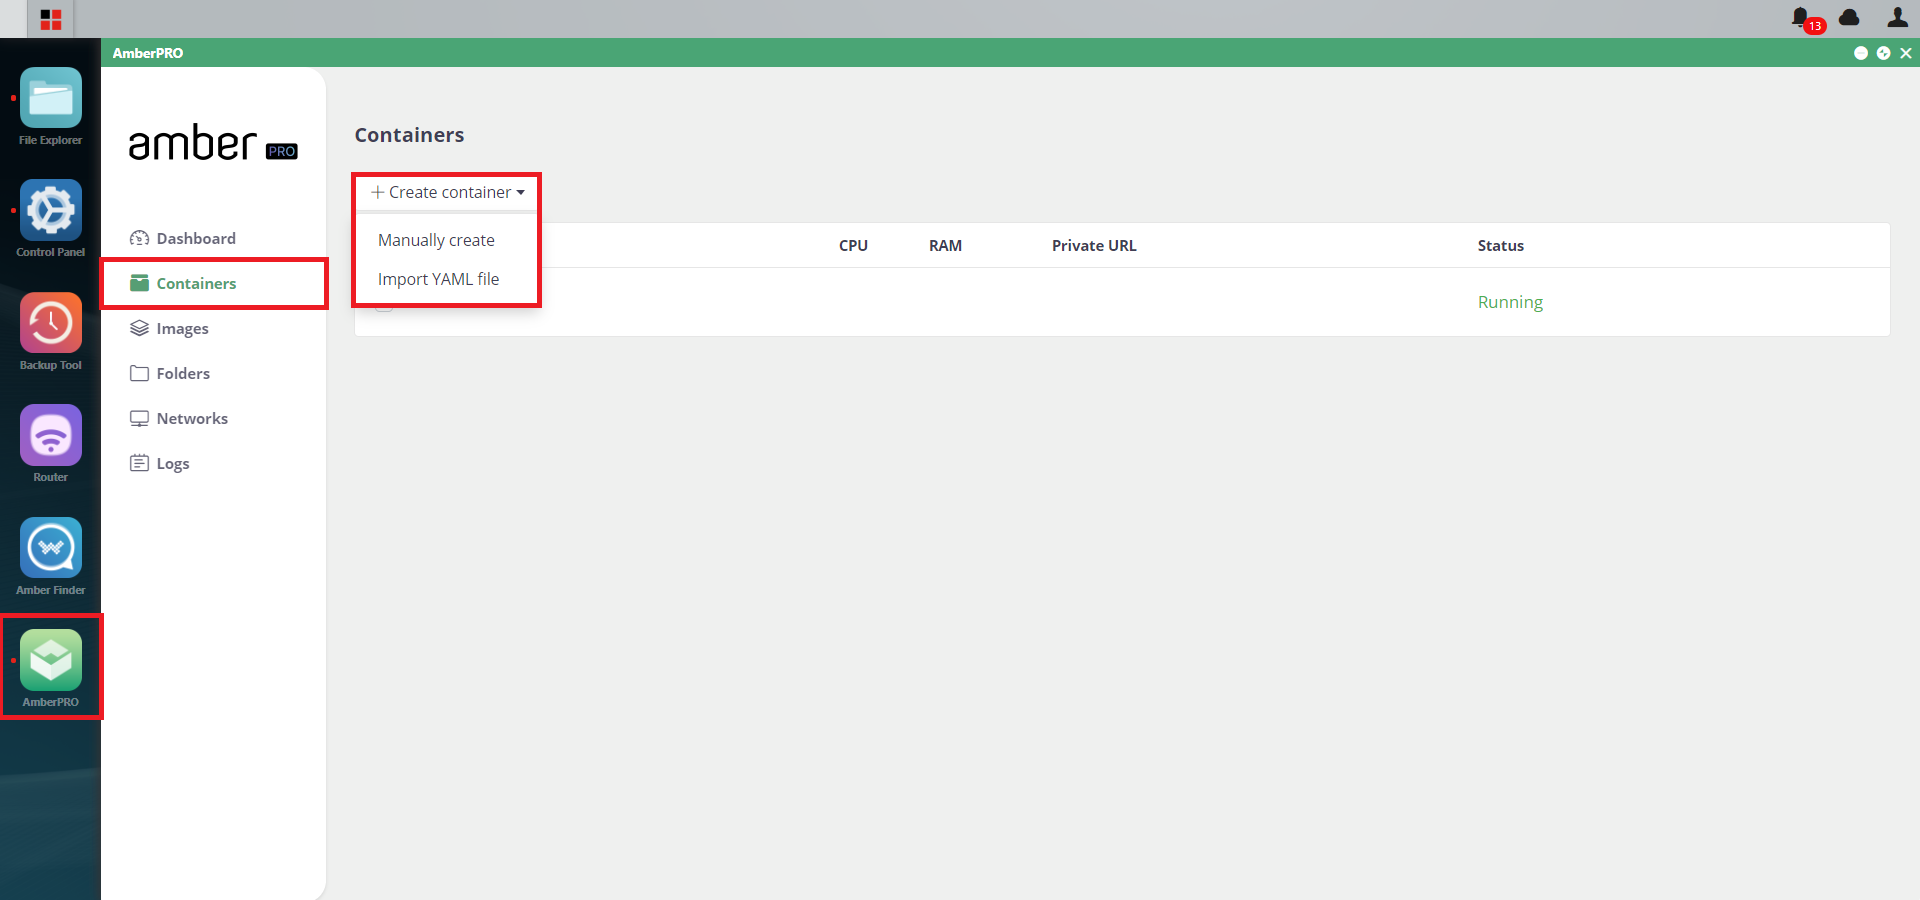The height and width of the screenshot is (900, 1920).
Task: Expand the Create container dropdown
Action: click(x=448, y=192)
